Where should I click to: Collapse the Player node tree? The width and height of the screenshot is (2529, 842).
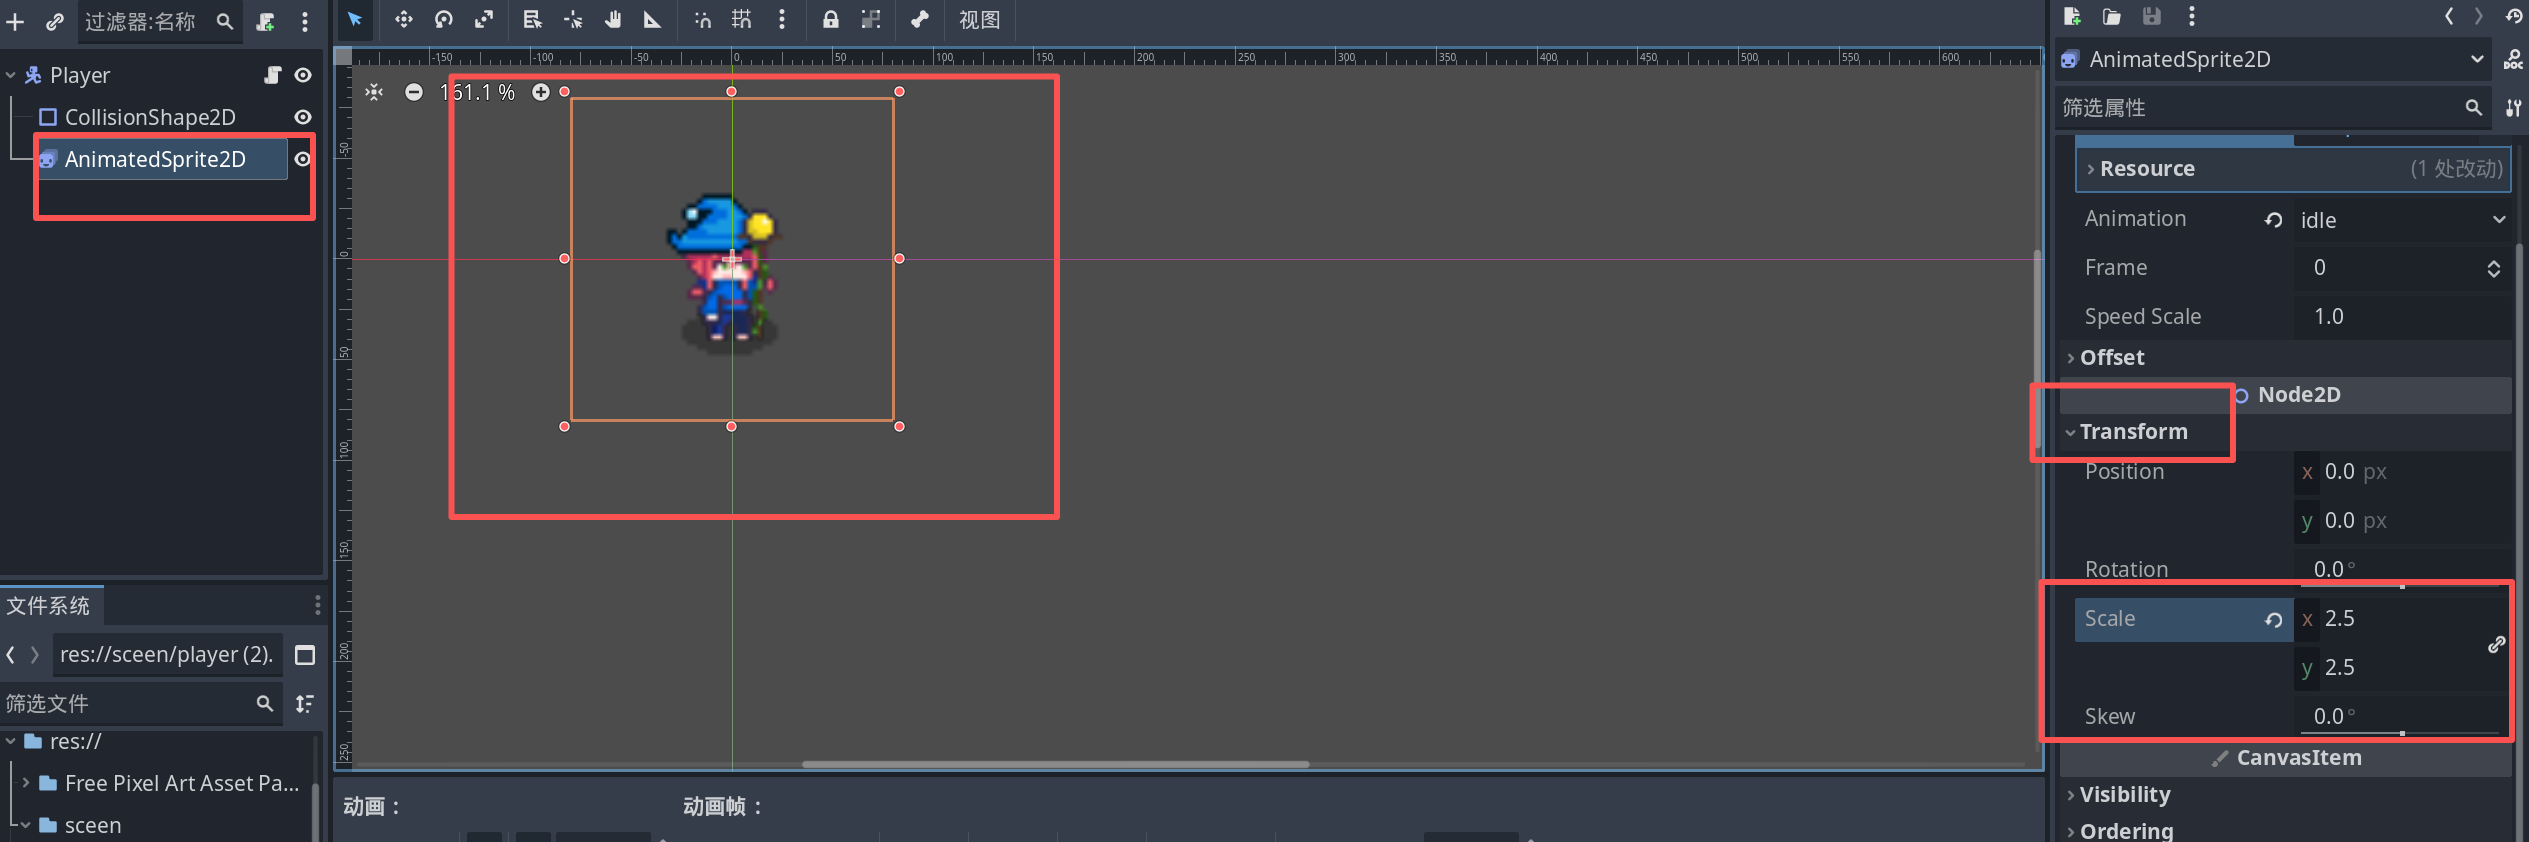[11, 75]
